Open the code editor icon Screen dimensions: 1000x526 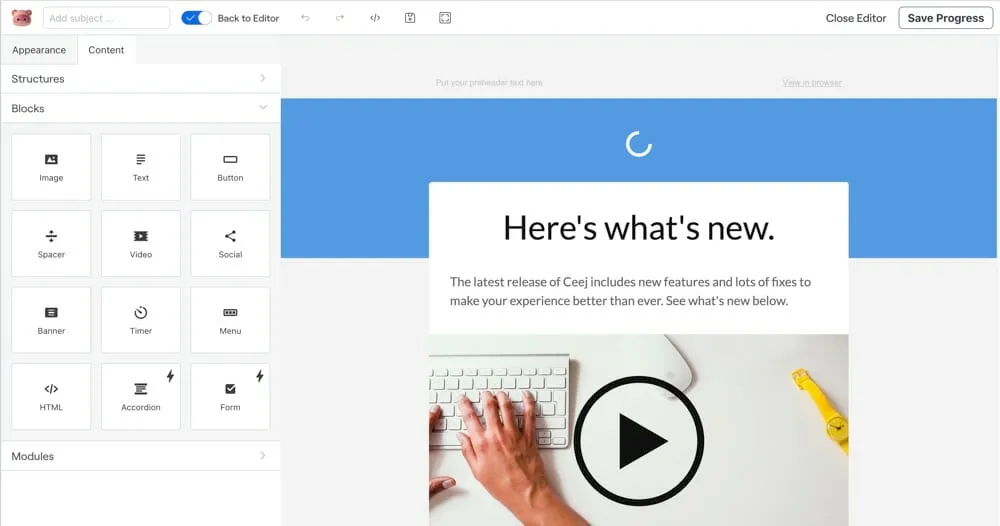point(375,18)
